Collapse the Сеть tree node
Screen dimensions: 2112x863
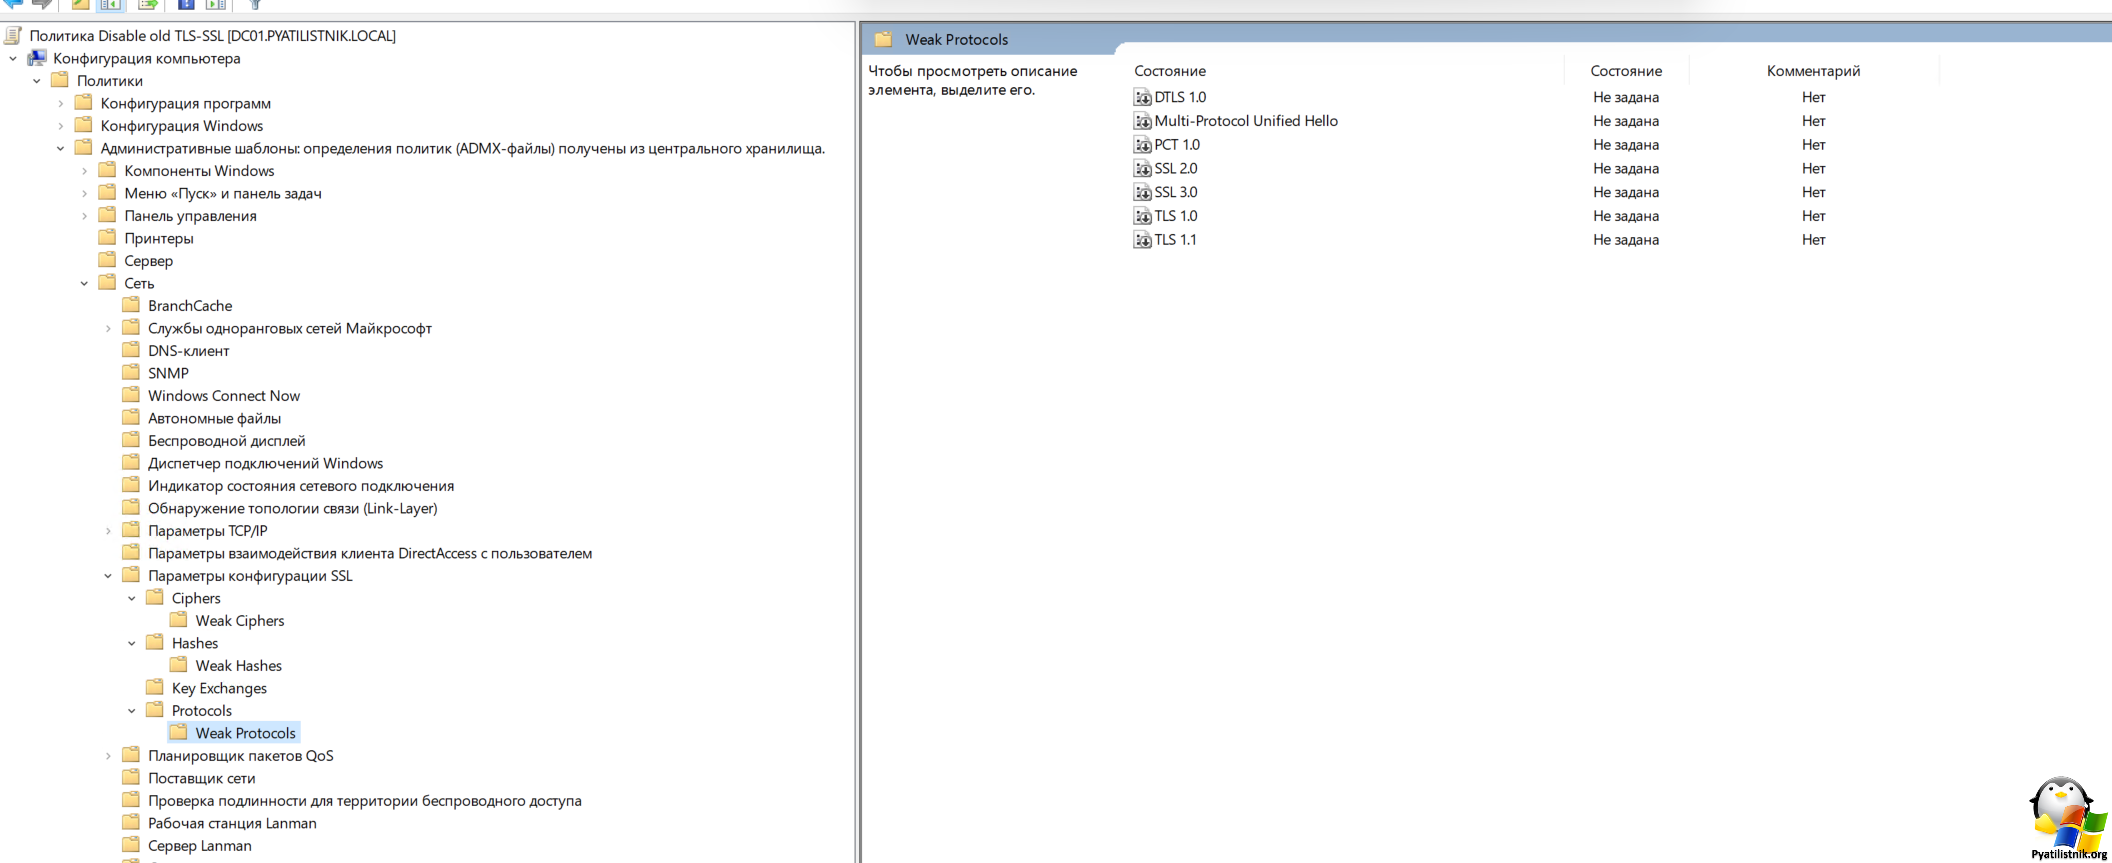[x=84, y=284]
